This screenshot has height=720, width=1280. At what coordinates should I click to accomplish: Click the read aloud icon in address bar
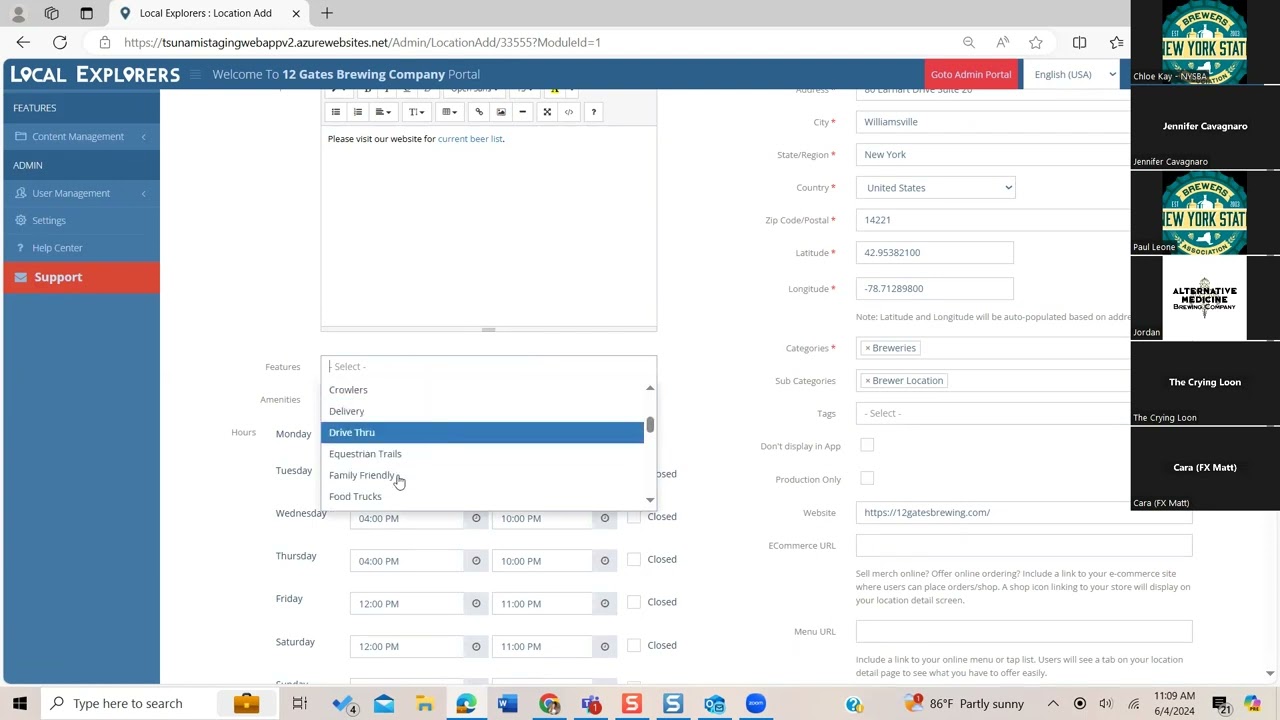tap(1002, 42)
